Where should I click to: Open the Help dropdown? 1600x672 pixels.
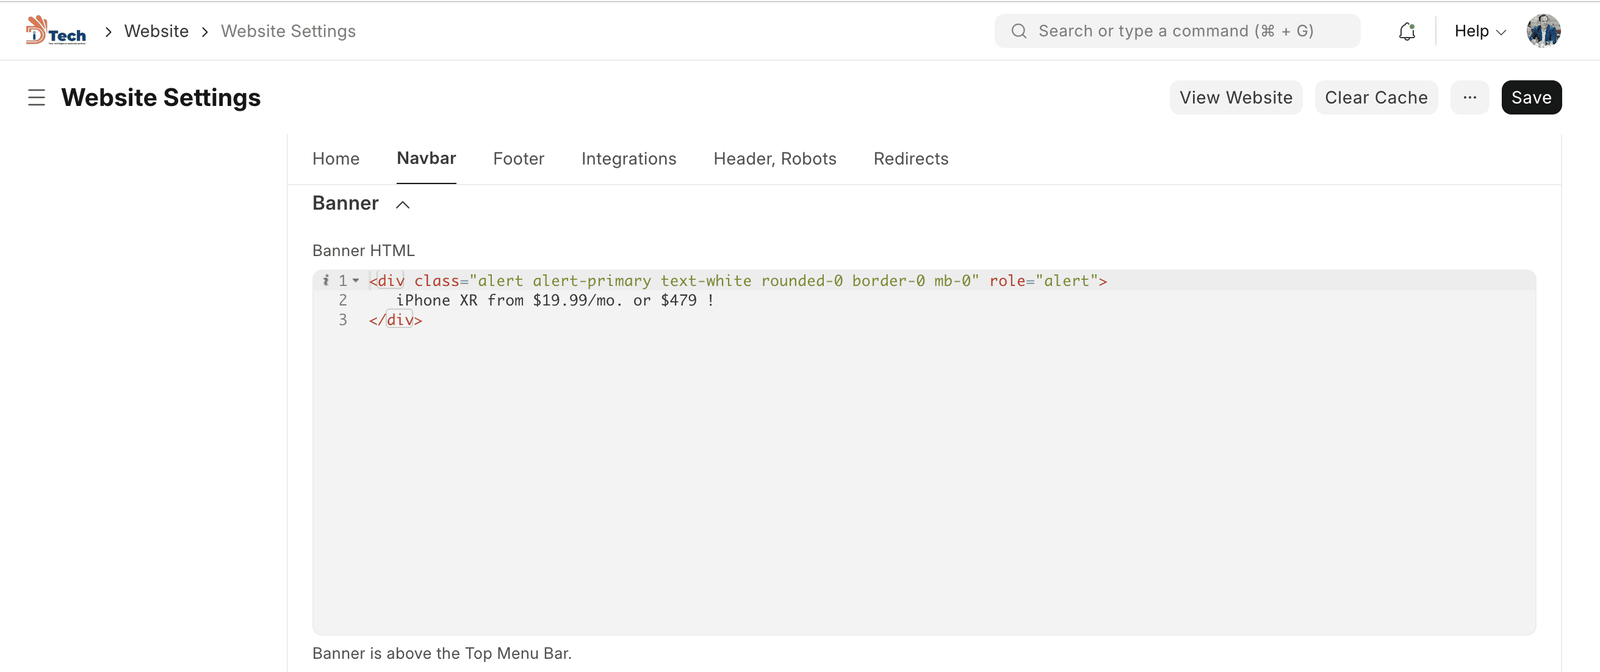[x=1479, y=31]
